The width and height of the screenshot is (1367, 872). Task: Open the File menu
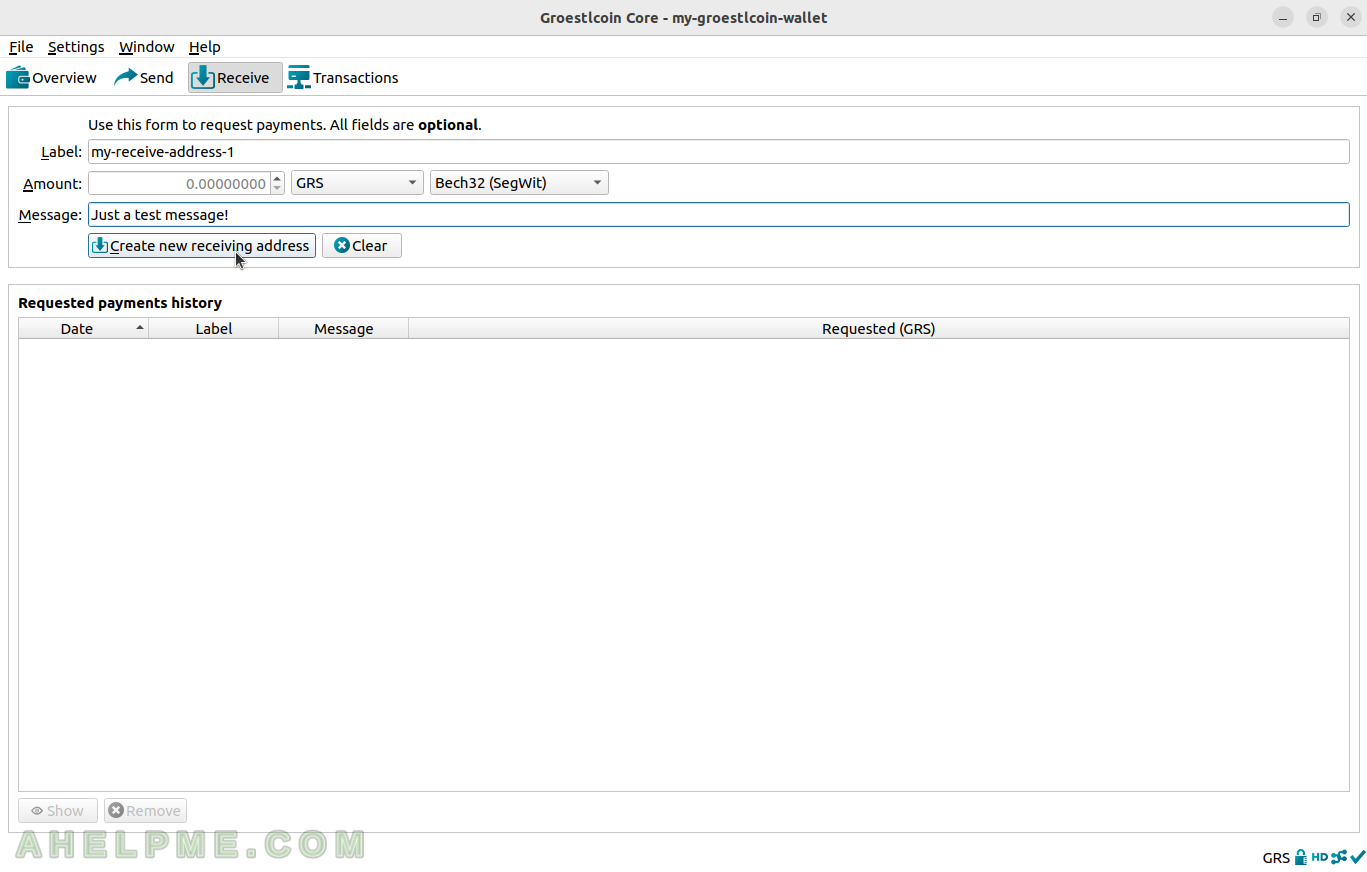click(x=21, y=47)
